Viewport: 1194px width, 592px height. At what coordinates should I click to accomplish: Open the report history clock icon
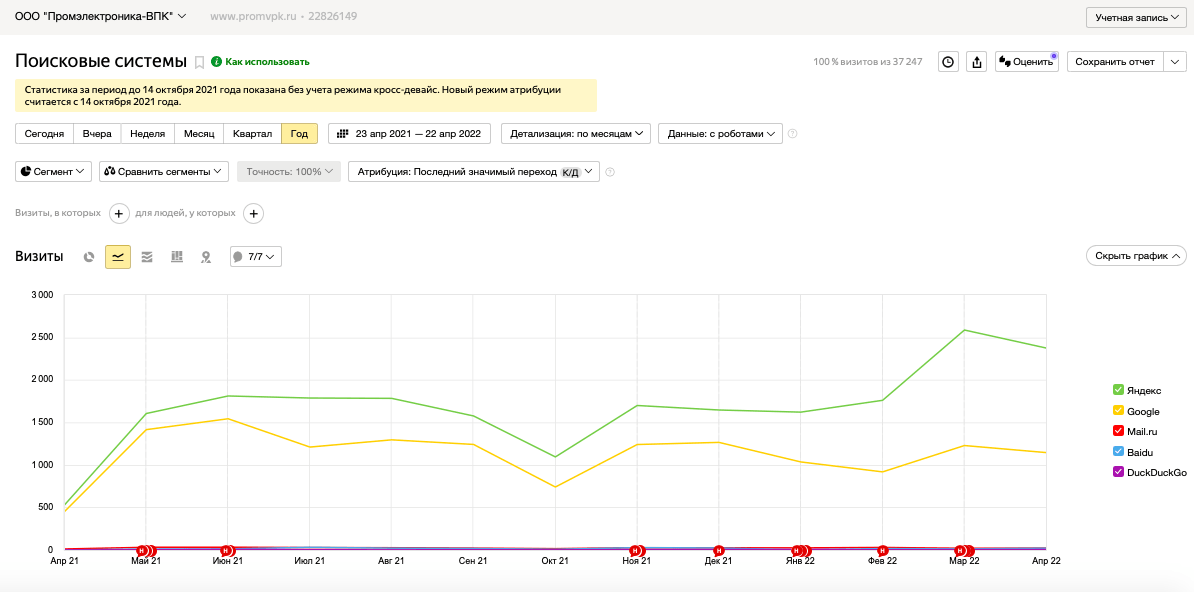[x=948, y=62]
